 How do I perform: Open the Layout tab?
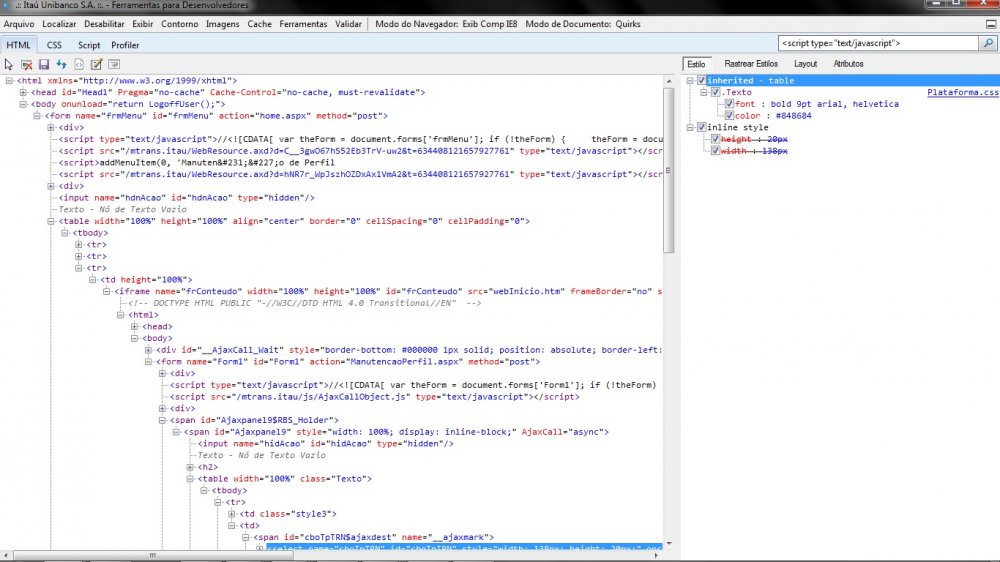(x=805, y=64)
